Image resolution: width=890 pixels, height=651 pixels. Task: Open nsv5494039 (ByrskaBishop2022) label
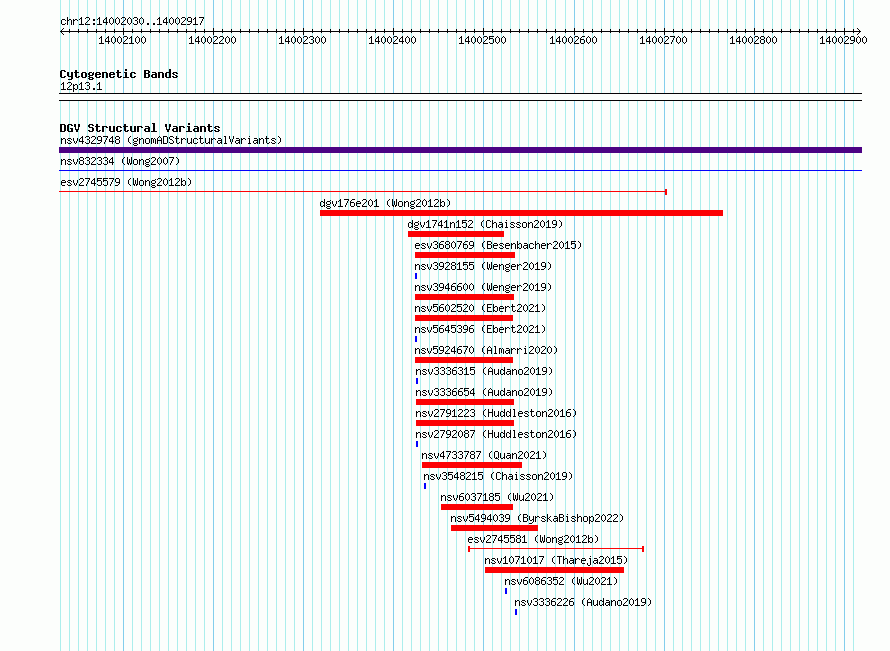(537, 518)
